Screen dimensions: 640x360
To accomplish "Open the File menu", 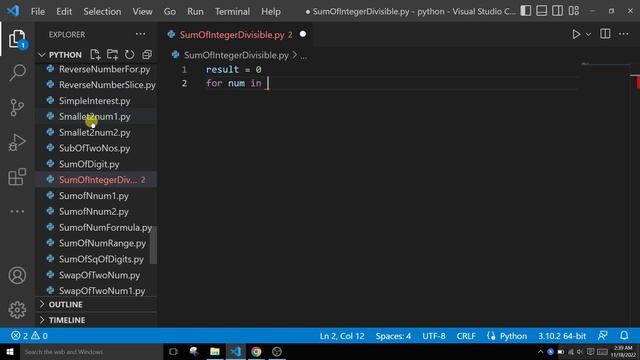I will click(x=38, y=11).
